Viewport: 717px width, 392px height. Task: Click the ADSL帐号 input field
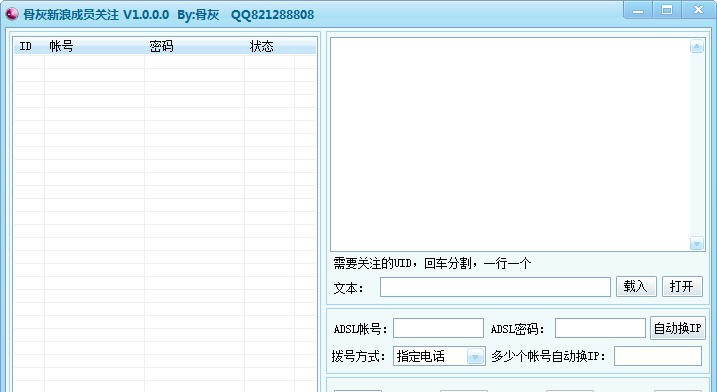click(x=438, y=328)
